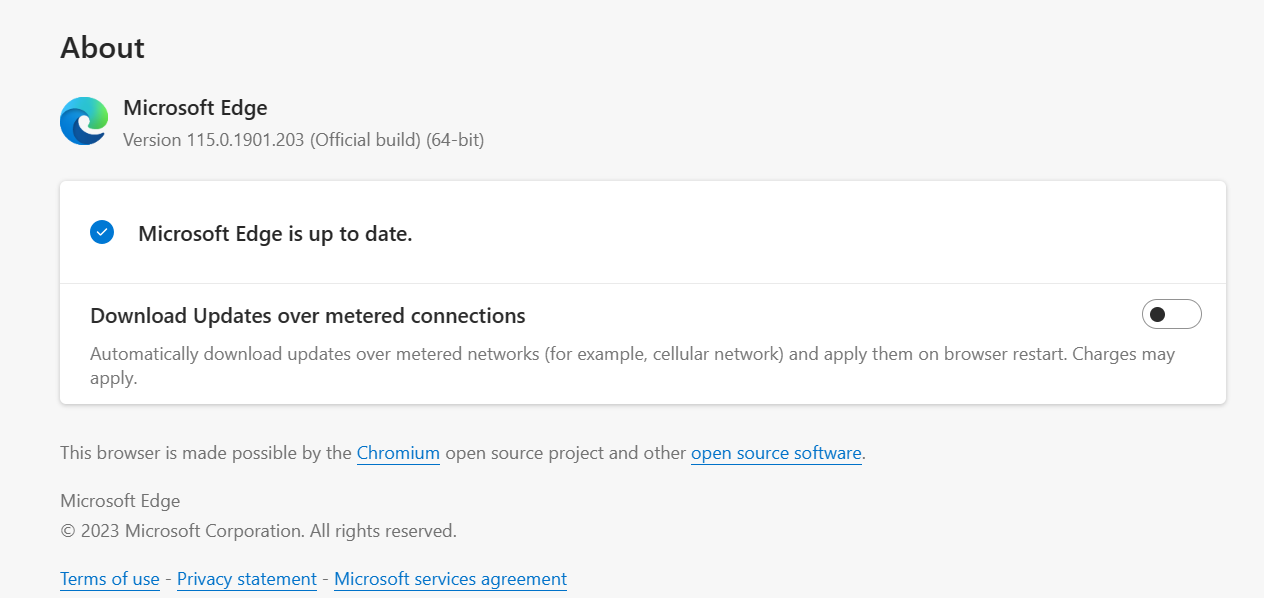Open the open source software link
The image size is (1264, 598).
click(776, 453)
